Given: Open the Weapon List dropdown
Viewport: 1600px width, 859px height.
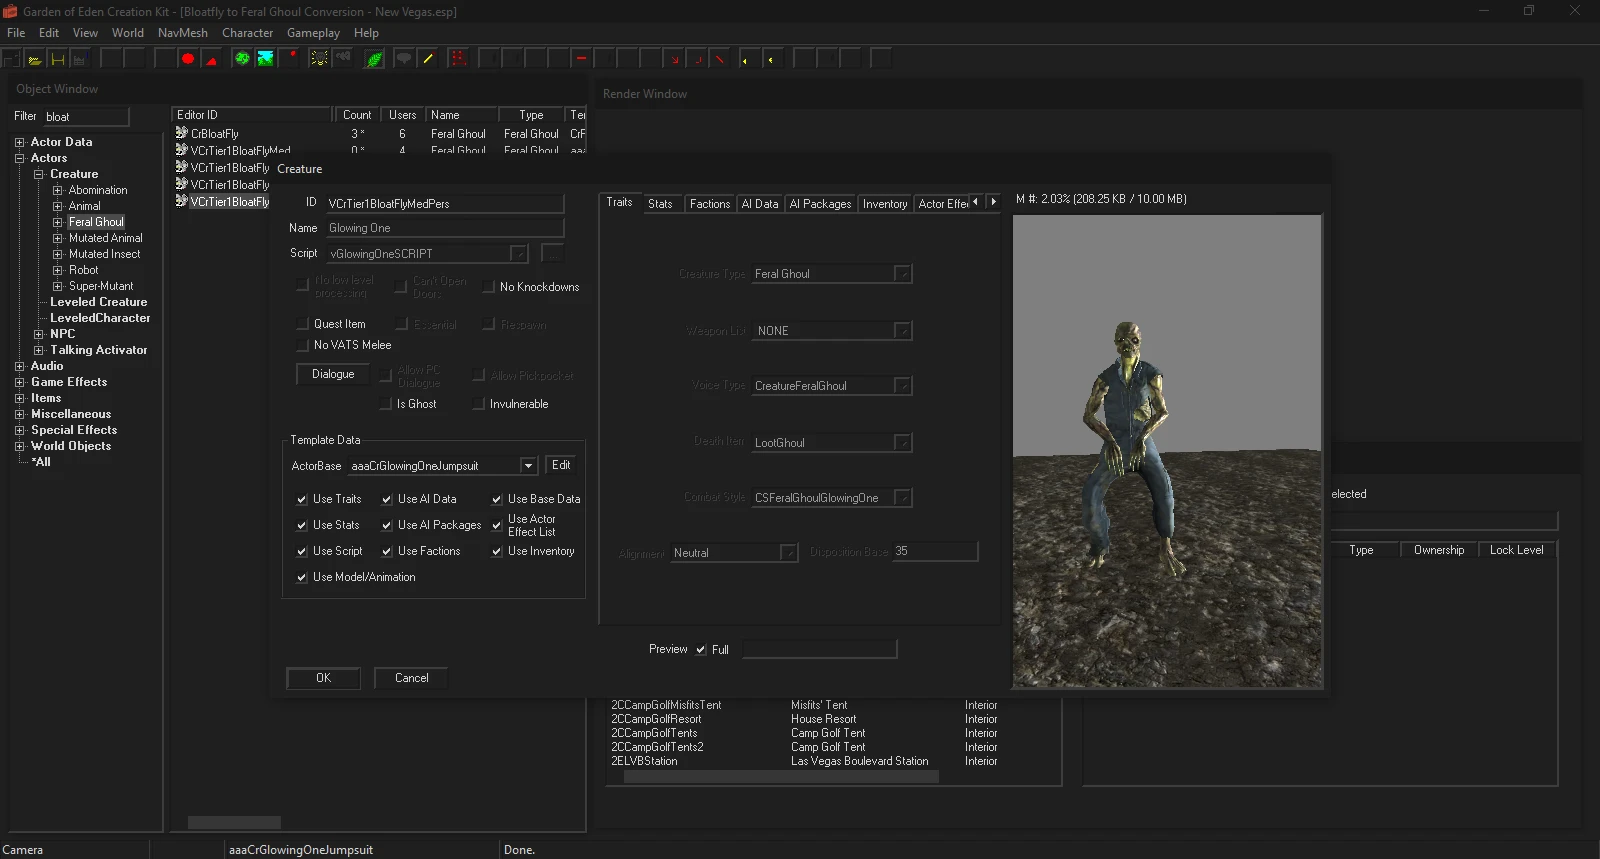Looking at the screenshot, I should click(x=902, y=331).
